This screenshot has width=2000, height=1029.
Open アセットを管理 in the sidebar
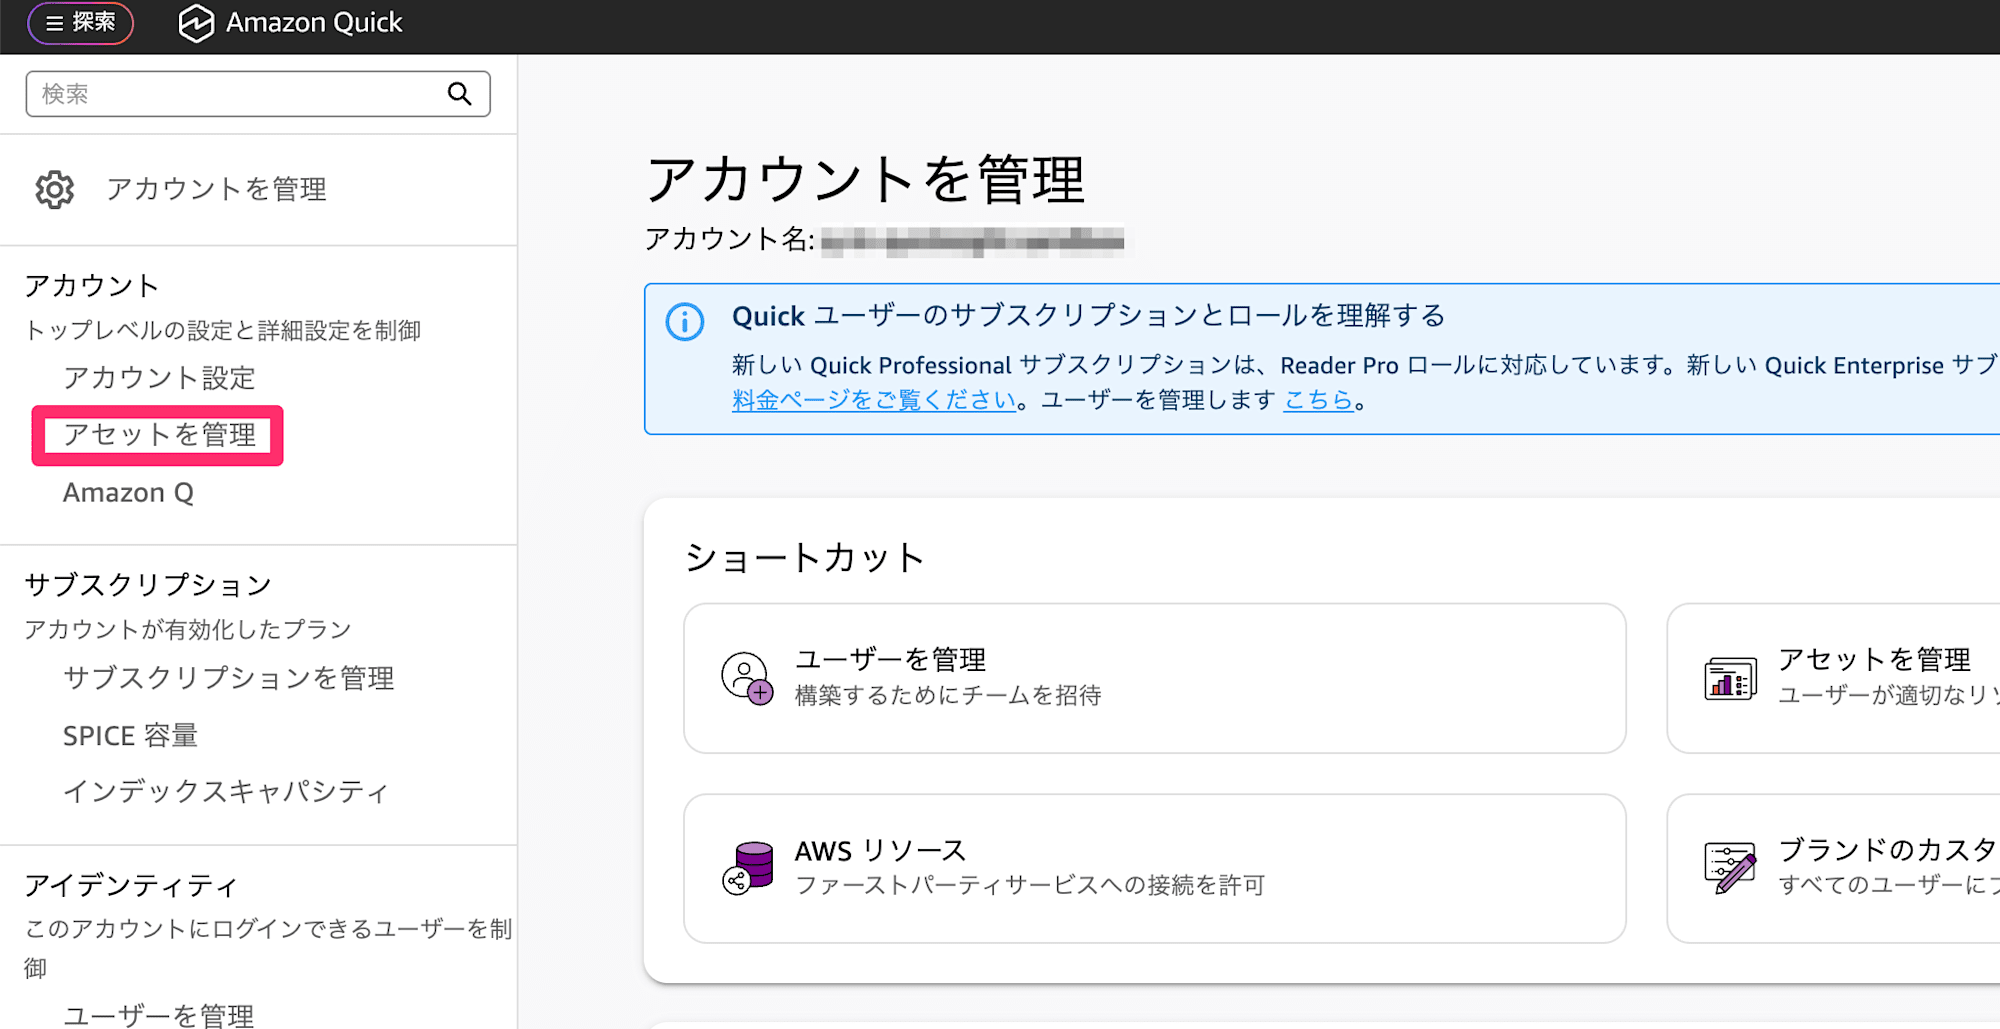[159, 435]
